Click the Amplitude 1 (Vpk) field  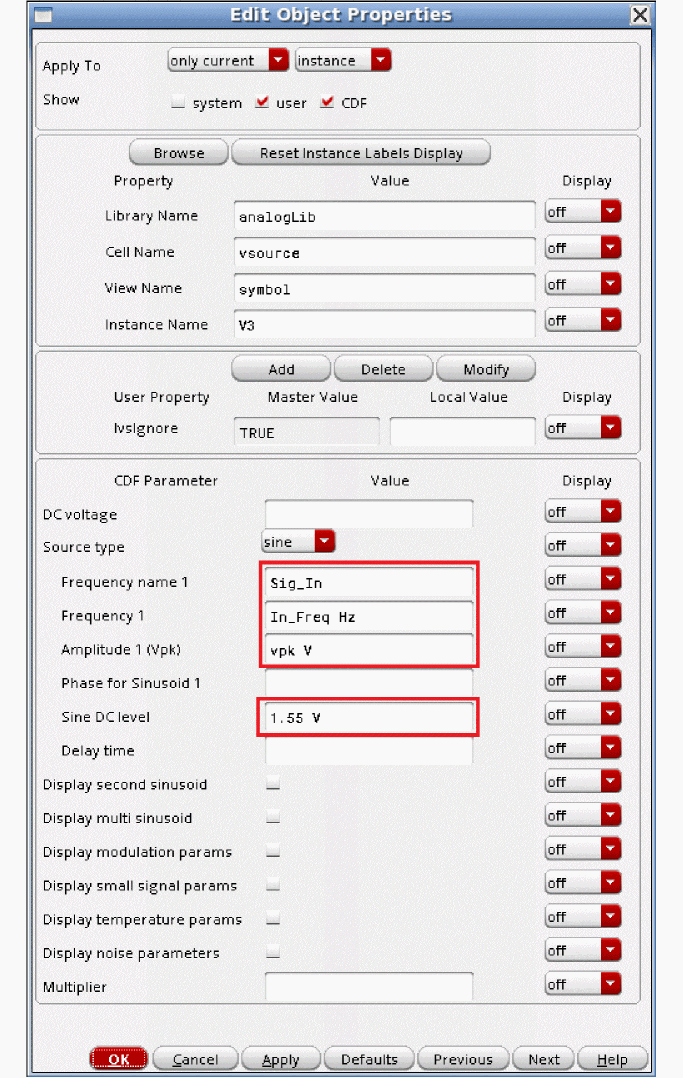(x=369, y=650)
